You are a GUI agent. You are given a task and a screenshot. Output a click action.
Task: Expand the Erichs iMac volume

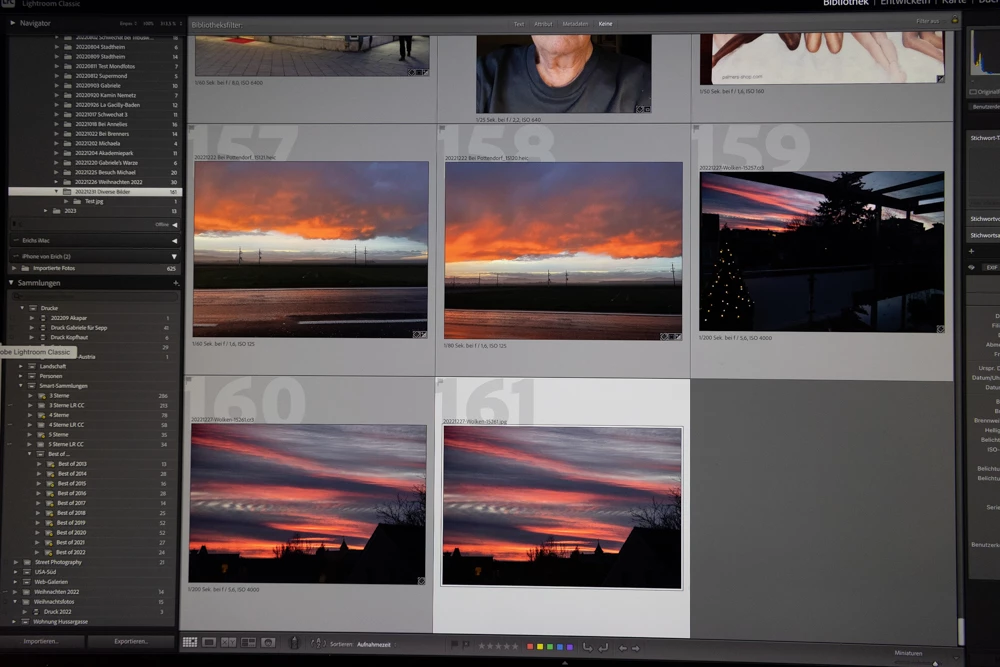click(174, 240)
